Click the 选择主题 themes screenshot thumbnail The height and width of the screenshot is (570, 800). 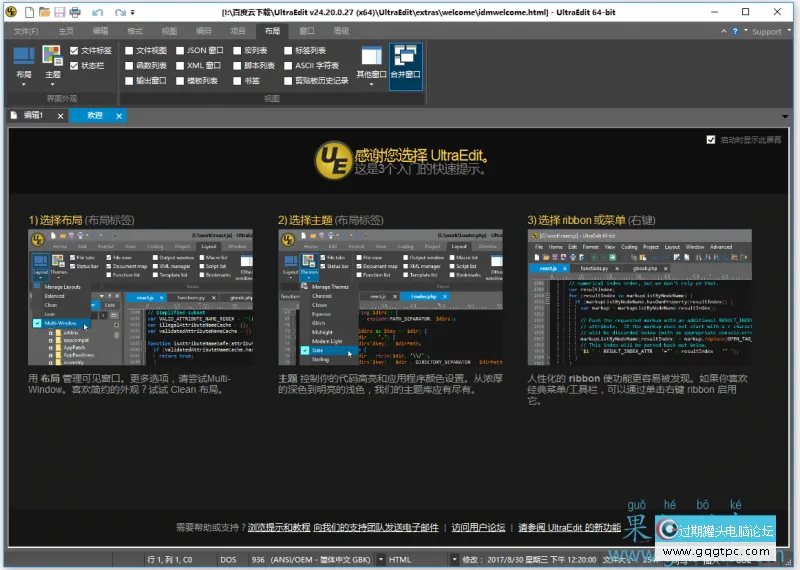pos(390,298)
